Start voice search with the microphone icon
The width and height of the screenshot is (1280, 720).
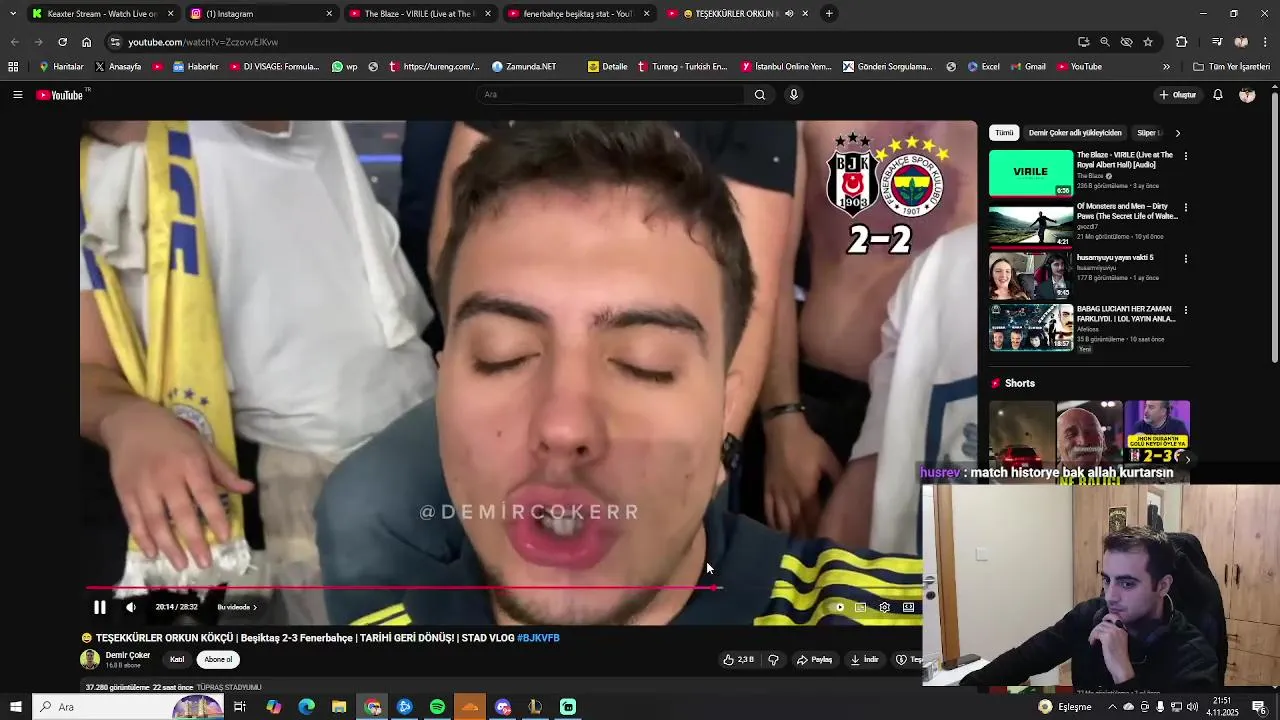click(x=794, y=95)
